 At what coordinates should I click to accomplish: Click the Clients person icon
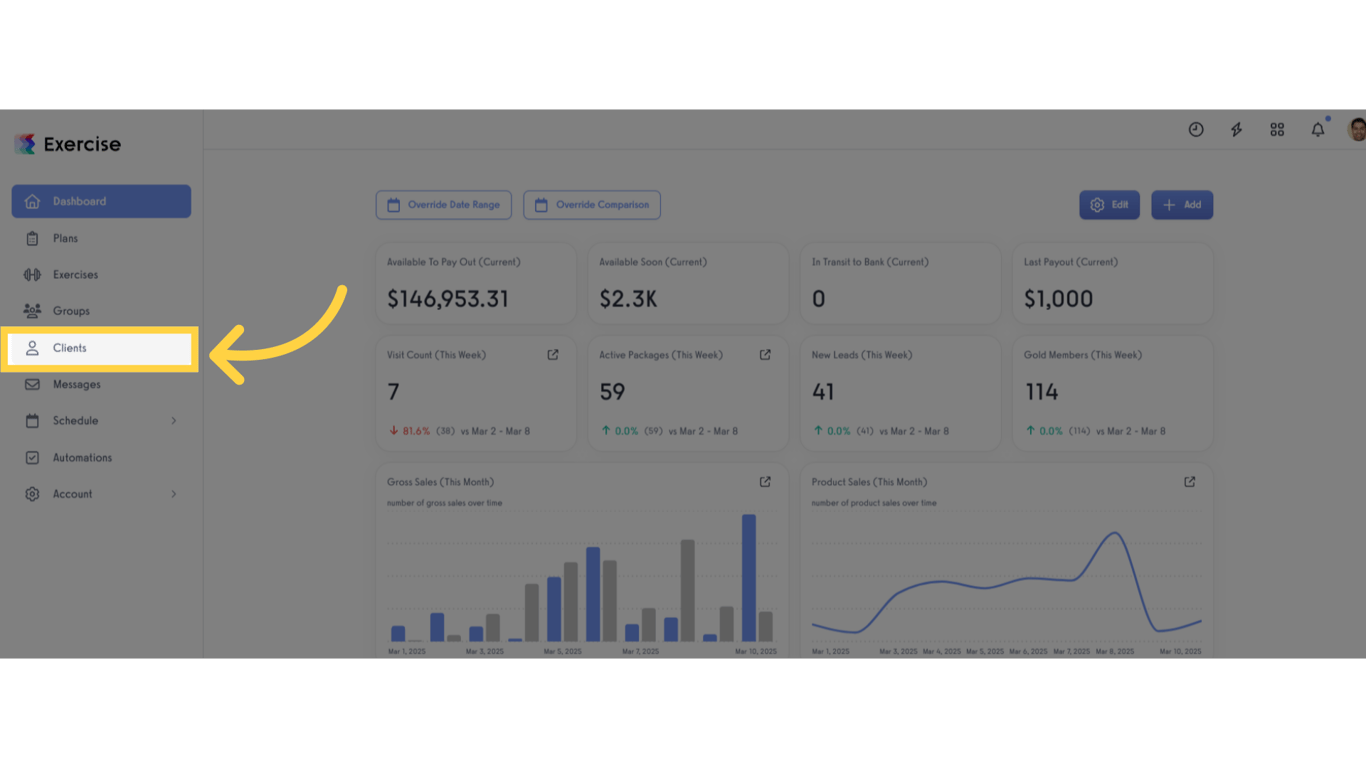point(32,348)
